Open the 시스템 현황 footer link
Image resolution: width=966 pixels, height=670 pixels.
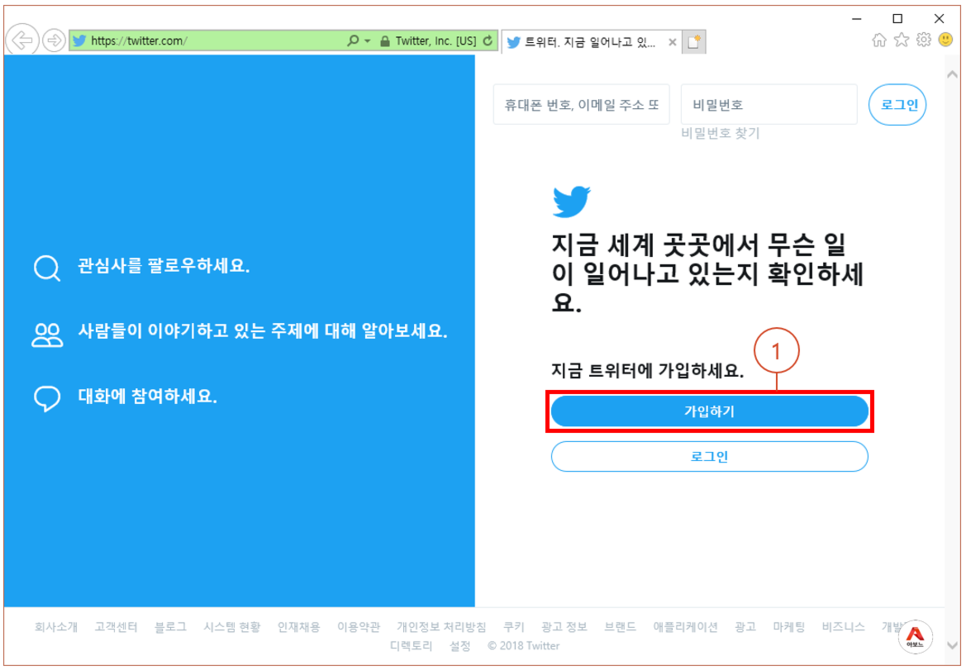click(232, 627)
